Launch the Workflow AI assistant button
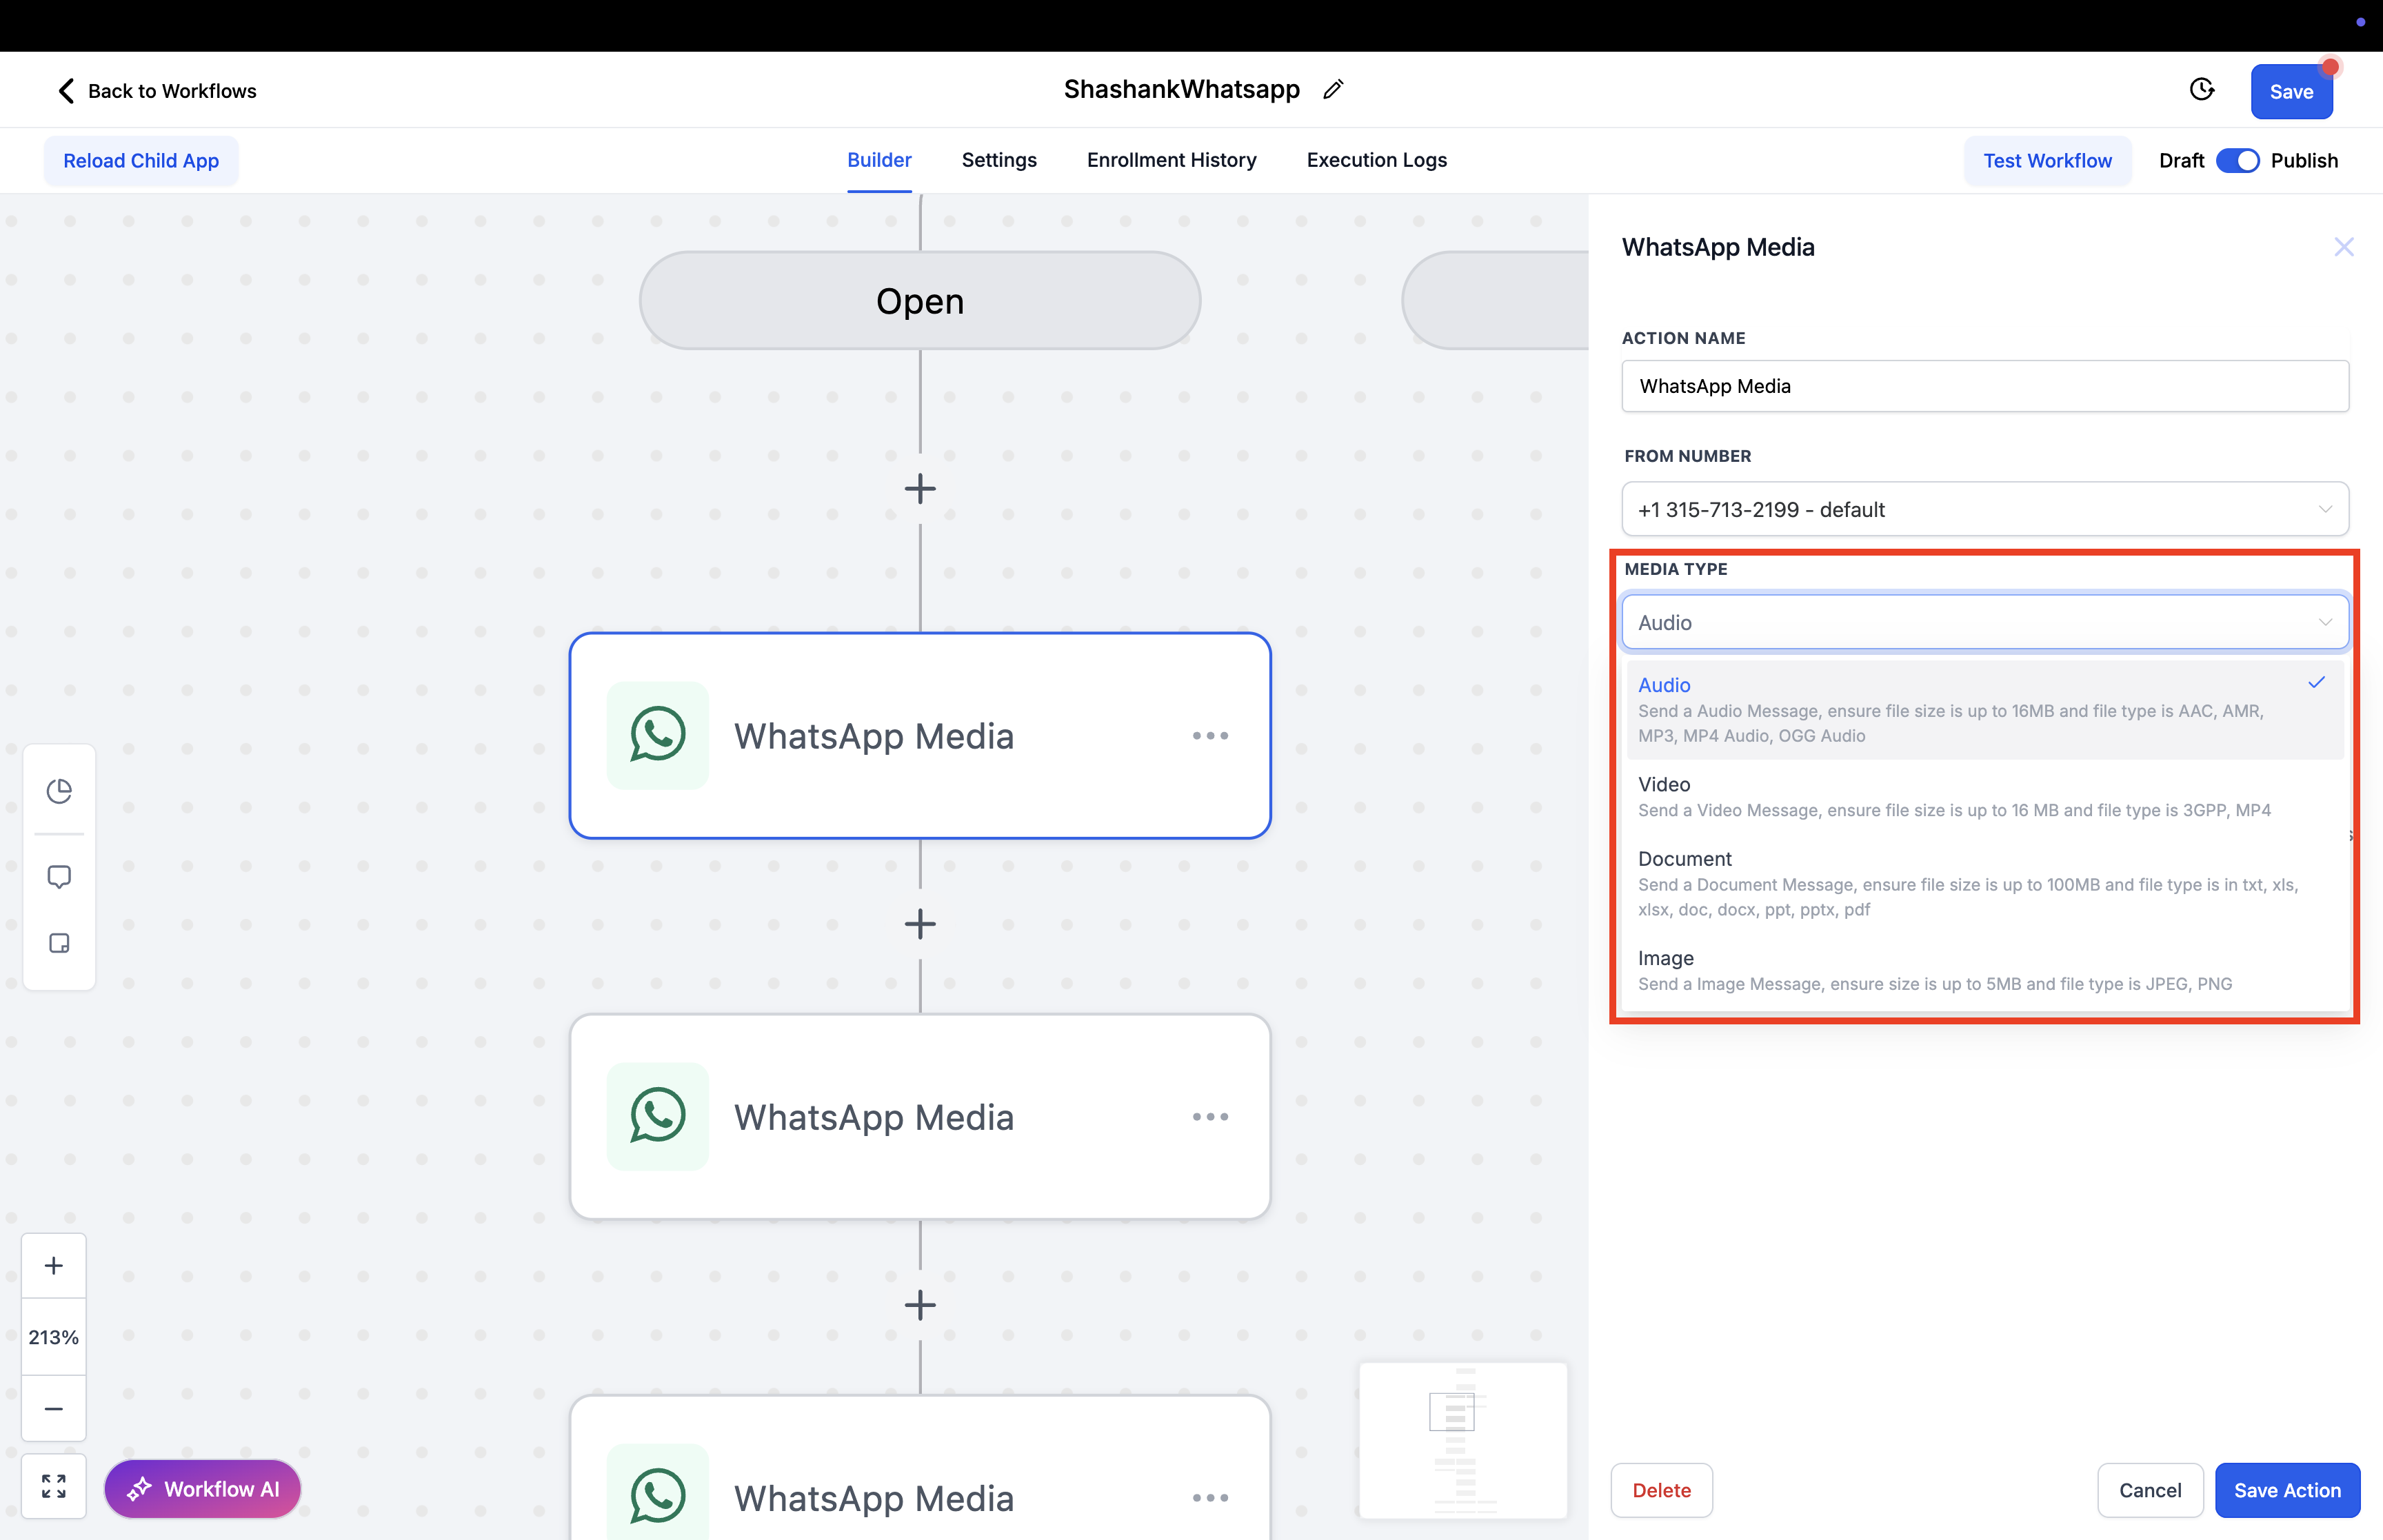The image size is (2383, 1540). point(203,1488)
